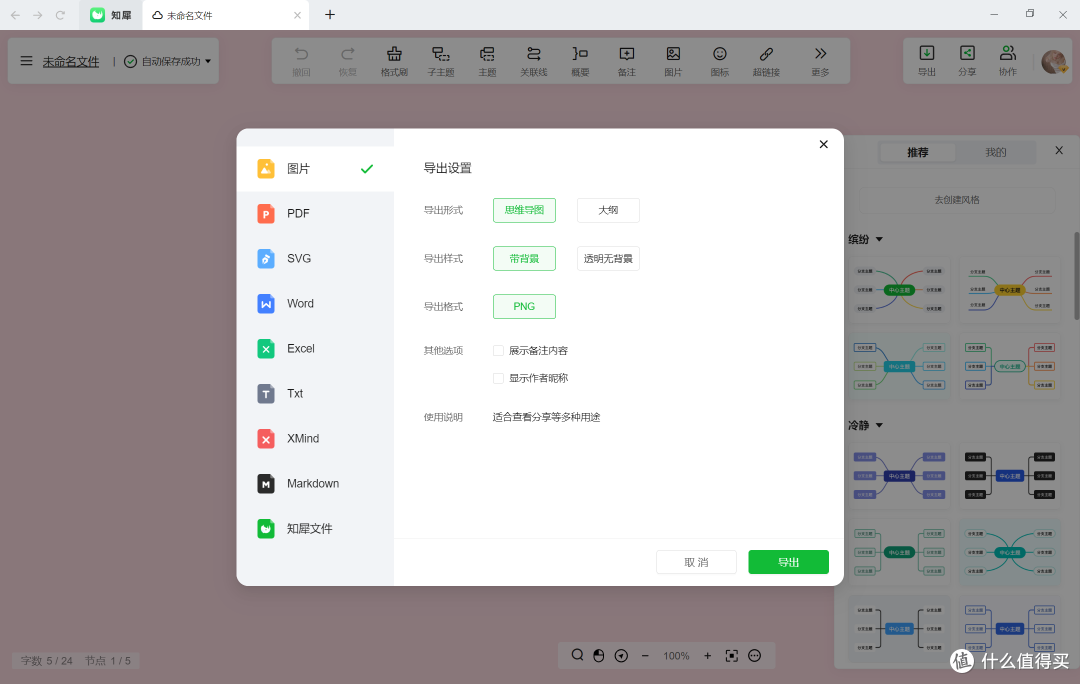Select PDF export type
Image resolution: width=1080 pixels, height=684 pixels.
click(x=315, y=214)
